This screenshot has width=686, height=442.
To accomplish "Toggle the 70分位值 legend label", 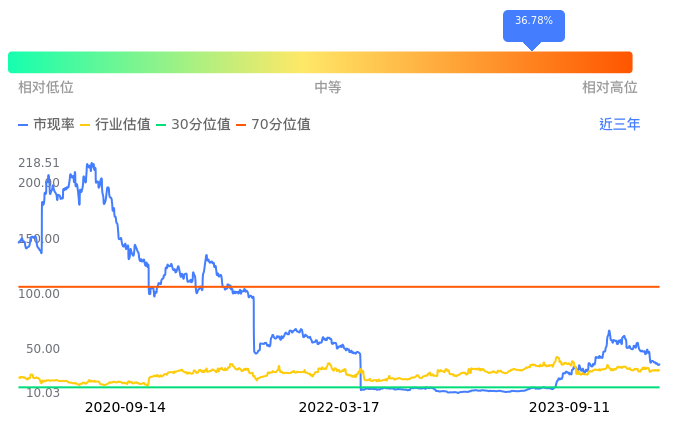I will tap(281, 125).
